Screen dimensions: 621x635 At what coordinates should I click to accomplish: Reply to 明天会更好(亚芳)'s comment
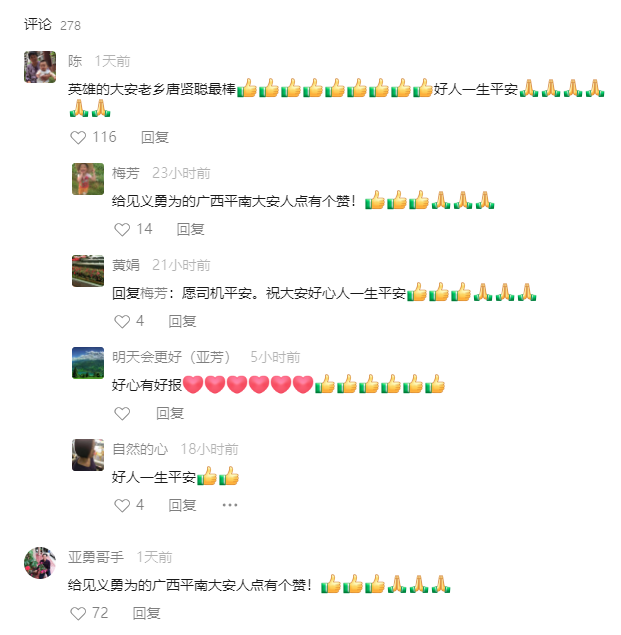pyautogui.click(x=170, y=413)
